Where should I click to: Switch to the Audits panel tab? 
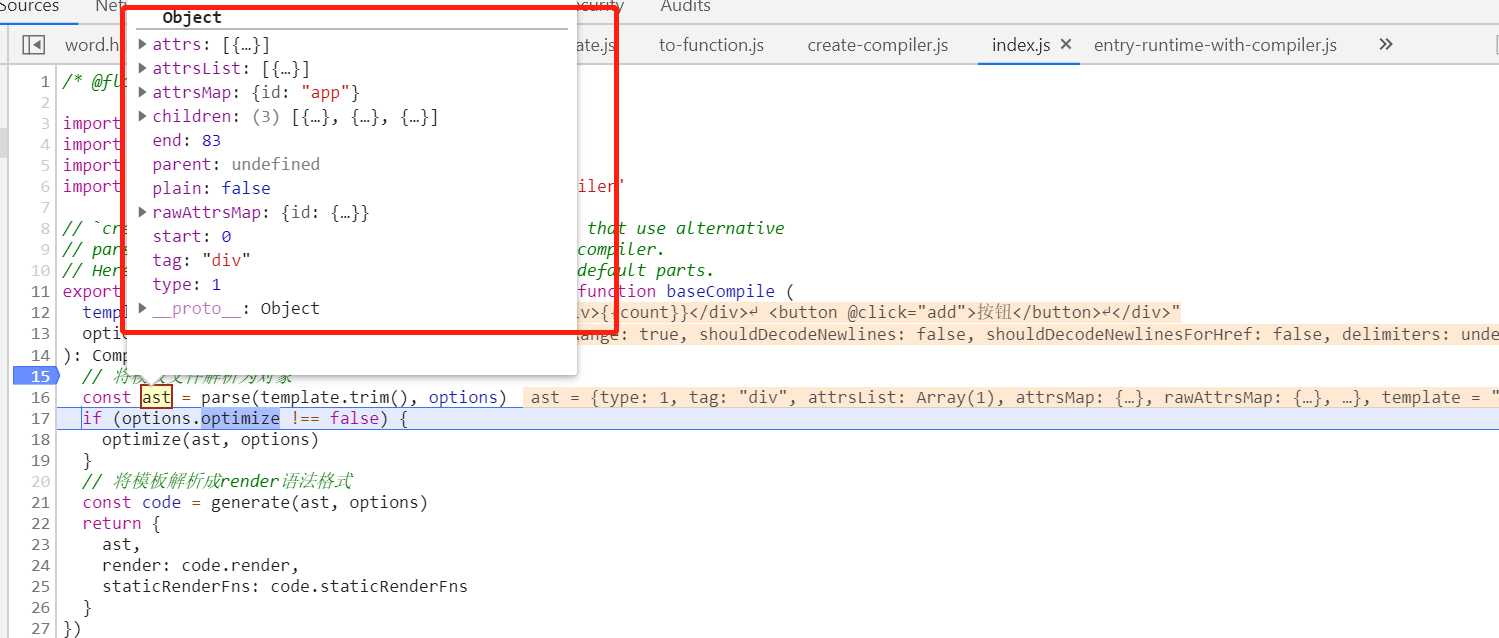(685, 7)
